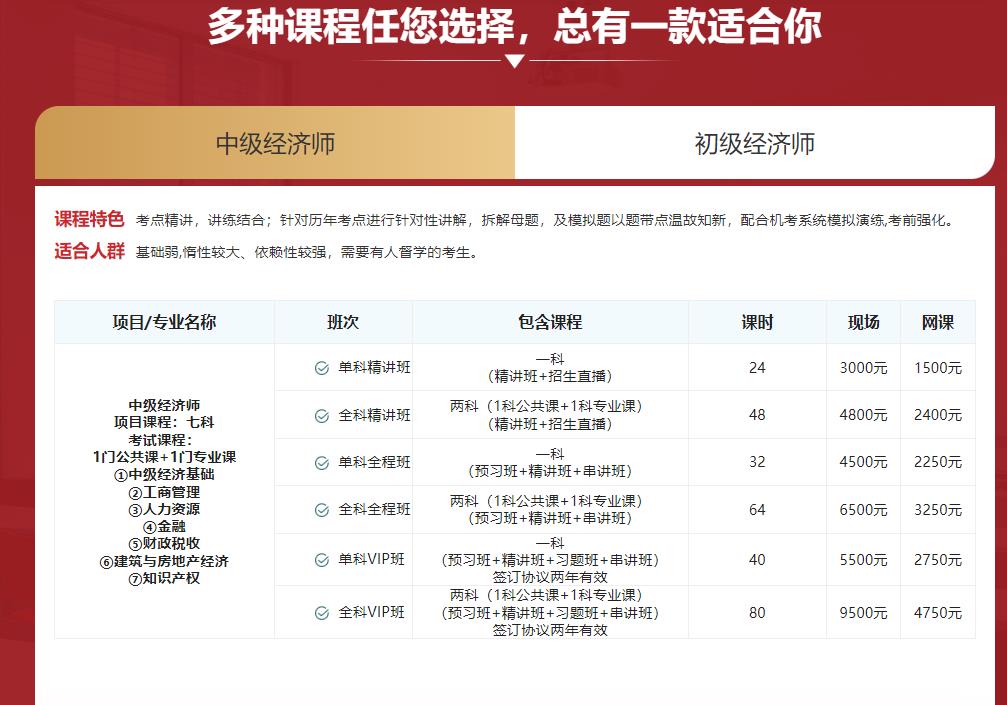Screen dimensions: 1007x705
Task: Click the 适合人群 red heading
Action: pos(89,251)
